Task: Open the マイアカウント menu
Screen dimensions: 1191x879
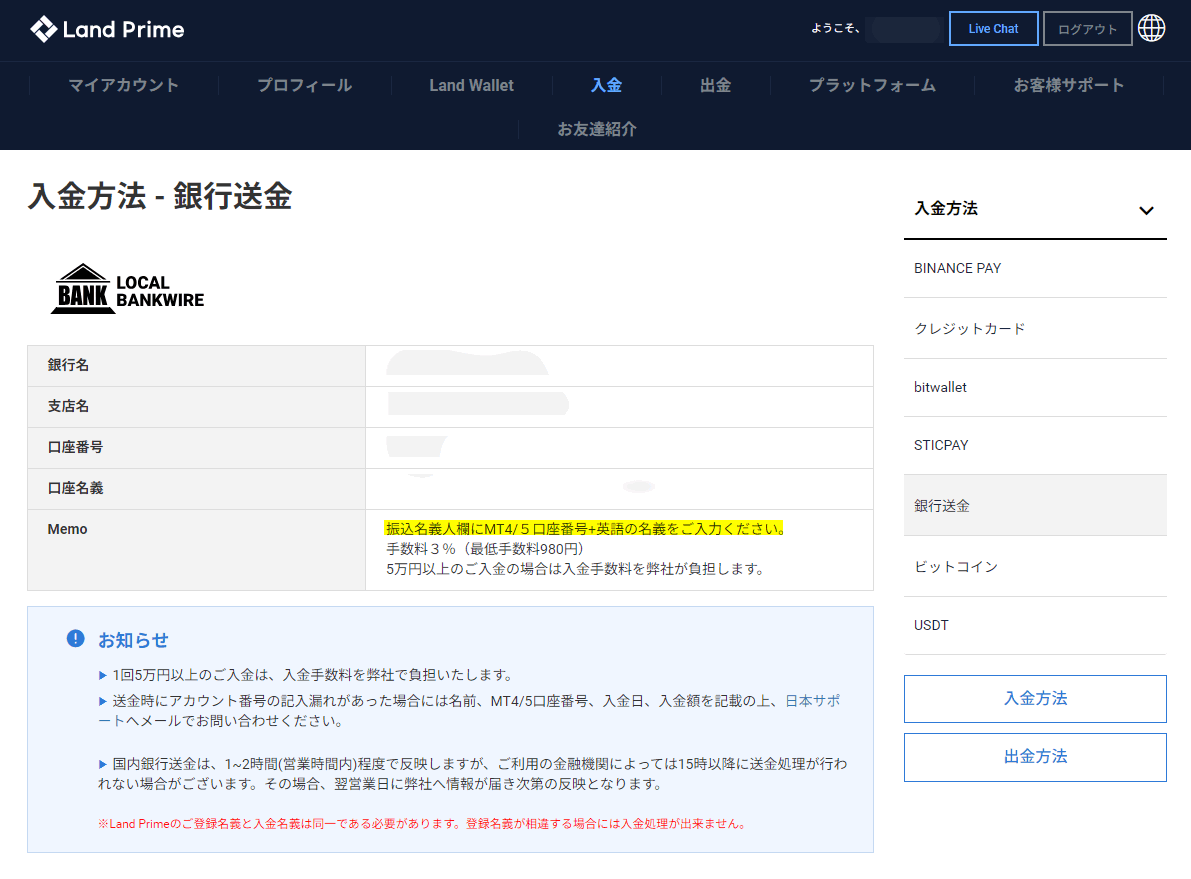Action: (124, 85)
